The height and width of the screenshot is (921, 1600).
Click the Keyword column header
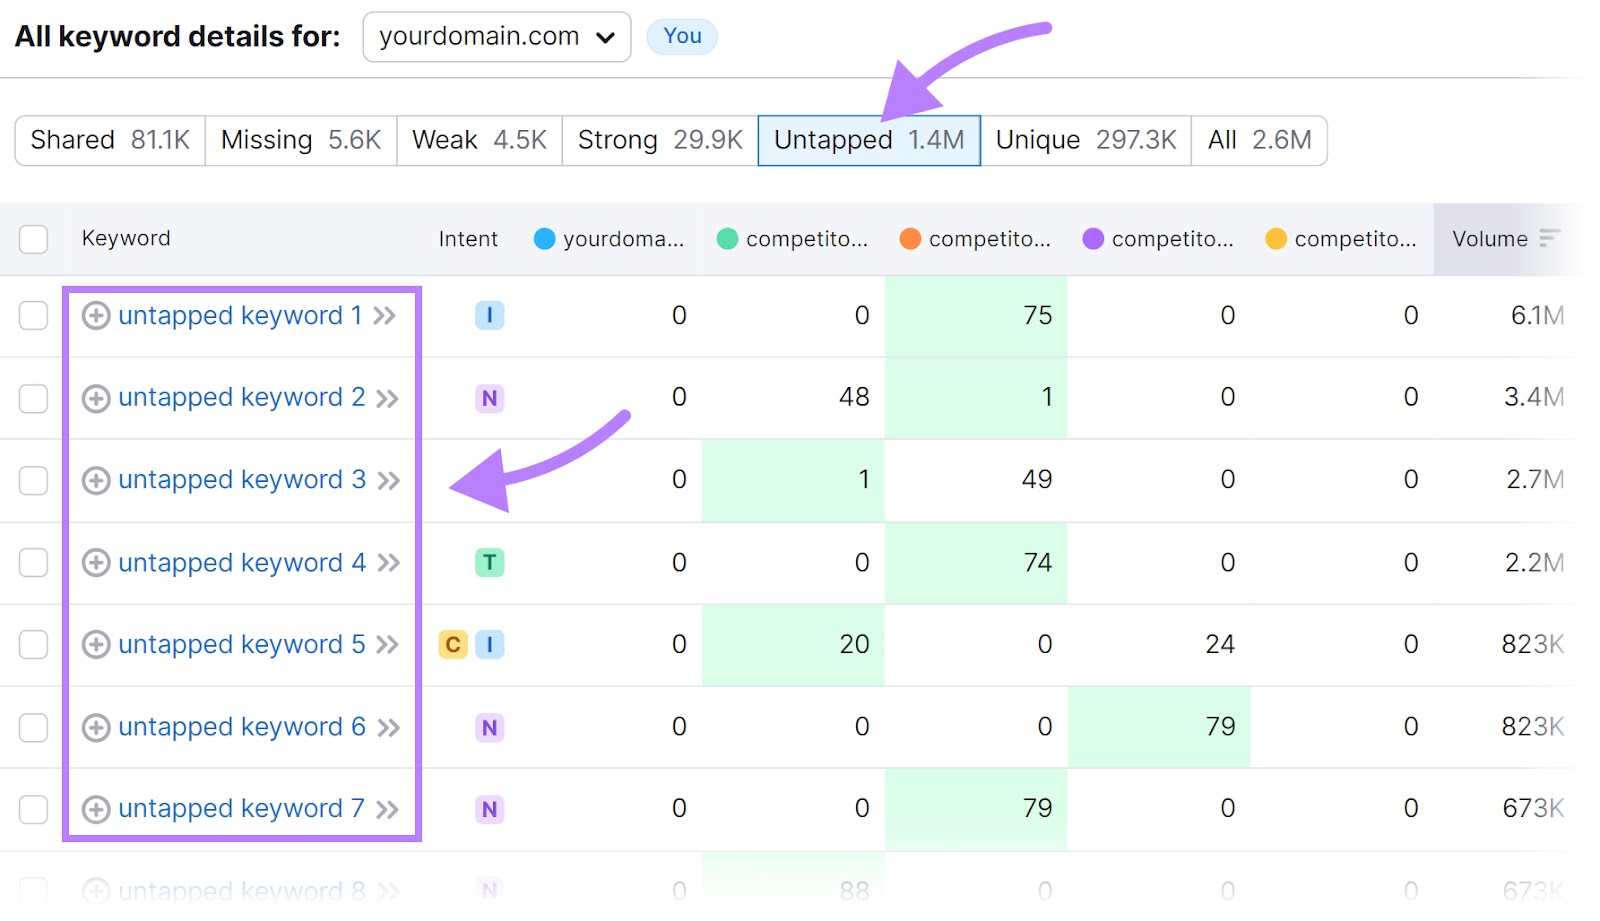click(x=126, y=239)
